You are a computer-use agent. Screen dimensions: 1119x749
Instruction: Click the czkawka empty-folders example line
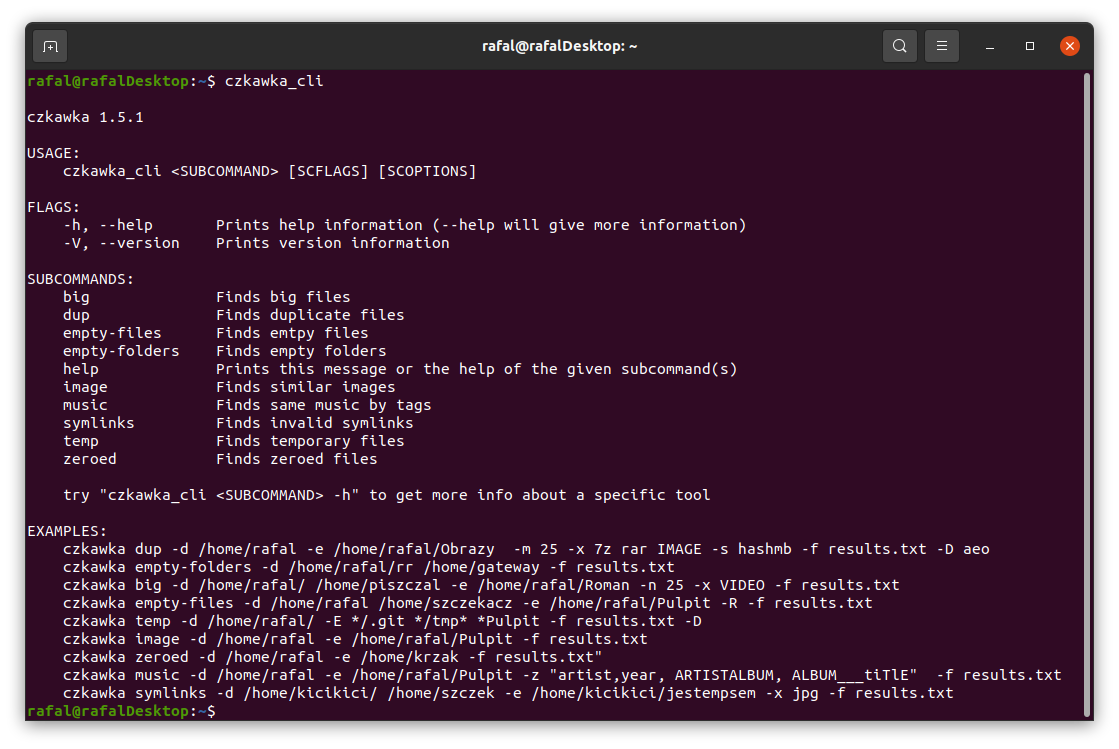coord(368,567)
